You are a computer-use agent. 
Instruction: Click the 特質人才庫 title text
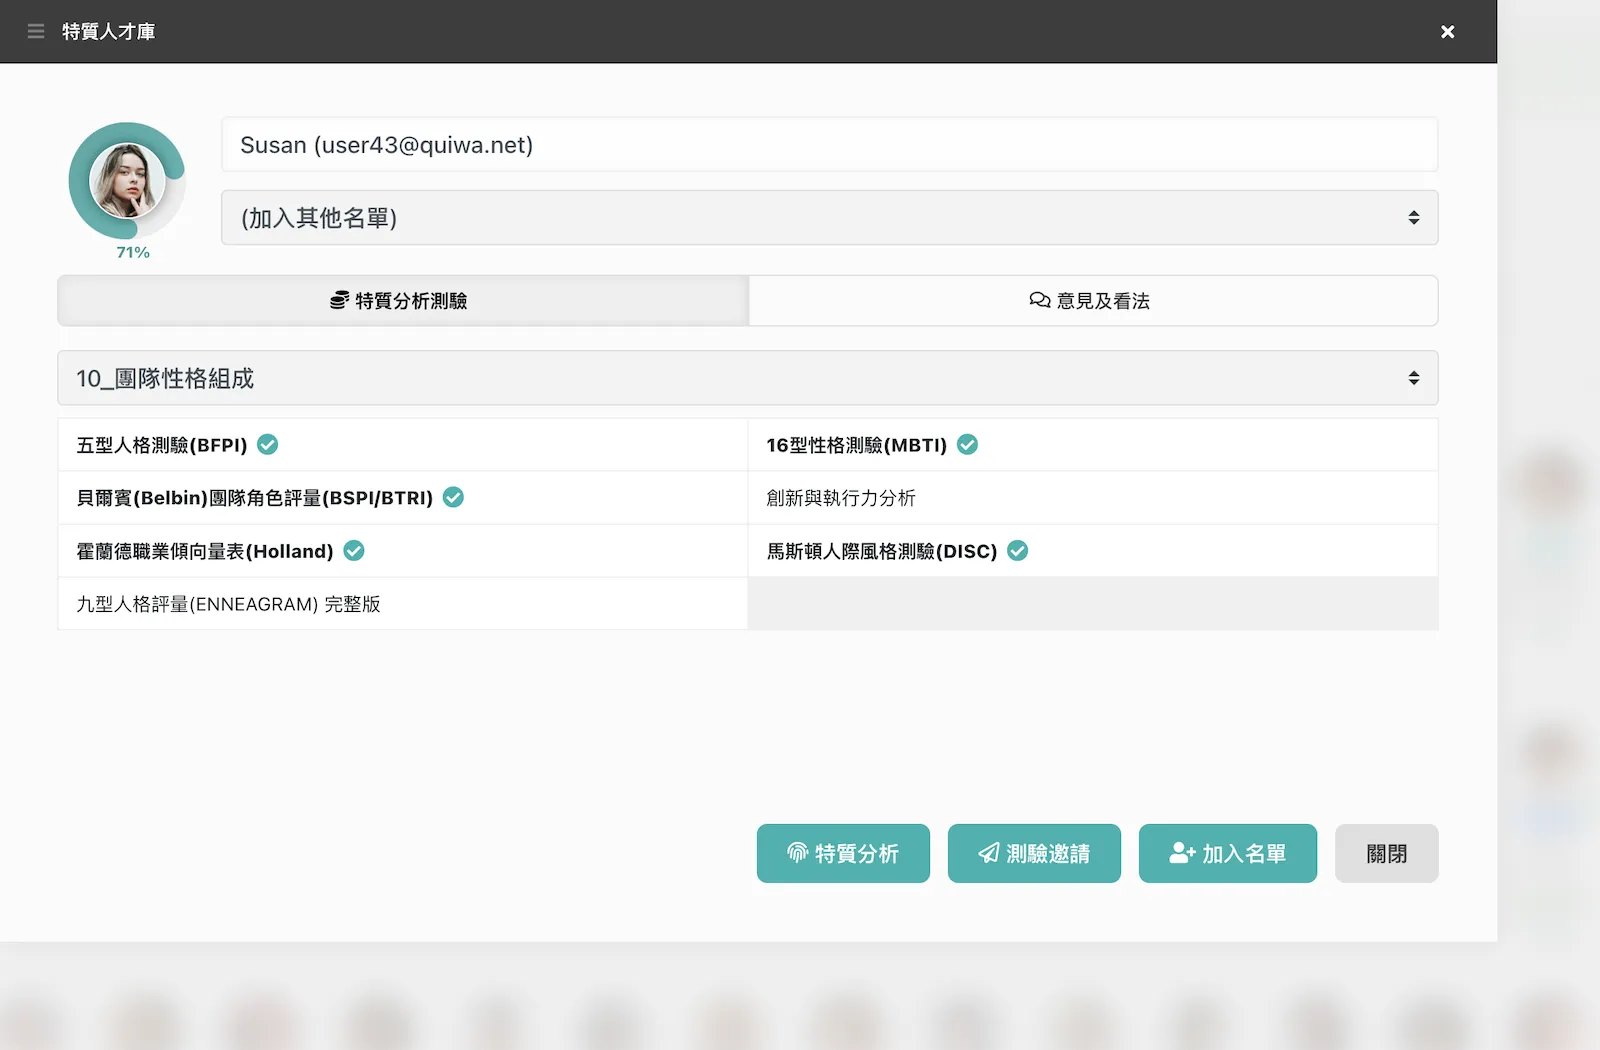tap(108, 32)
